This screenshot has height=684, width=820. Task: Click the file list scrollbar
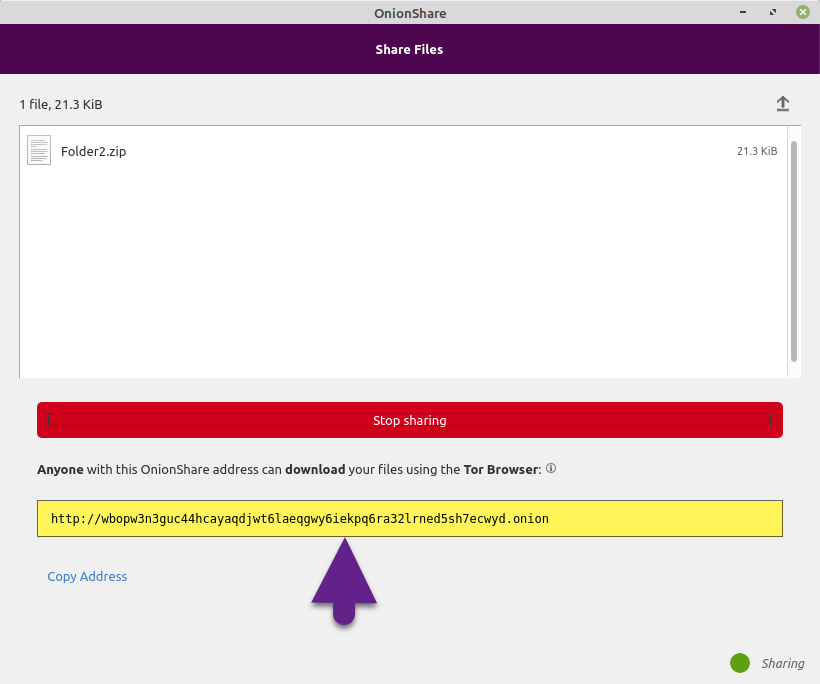(x=793, y=252)
